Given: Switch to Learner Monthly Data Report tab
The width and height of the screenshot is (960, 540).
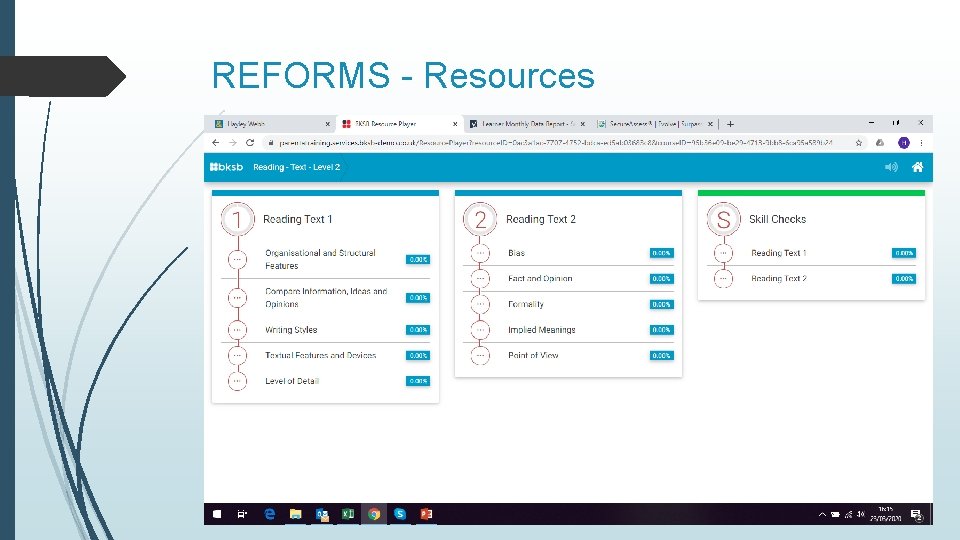Looking at the screenshot, I should 527,124.
